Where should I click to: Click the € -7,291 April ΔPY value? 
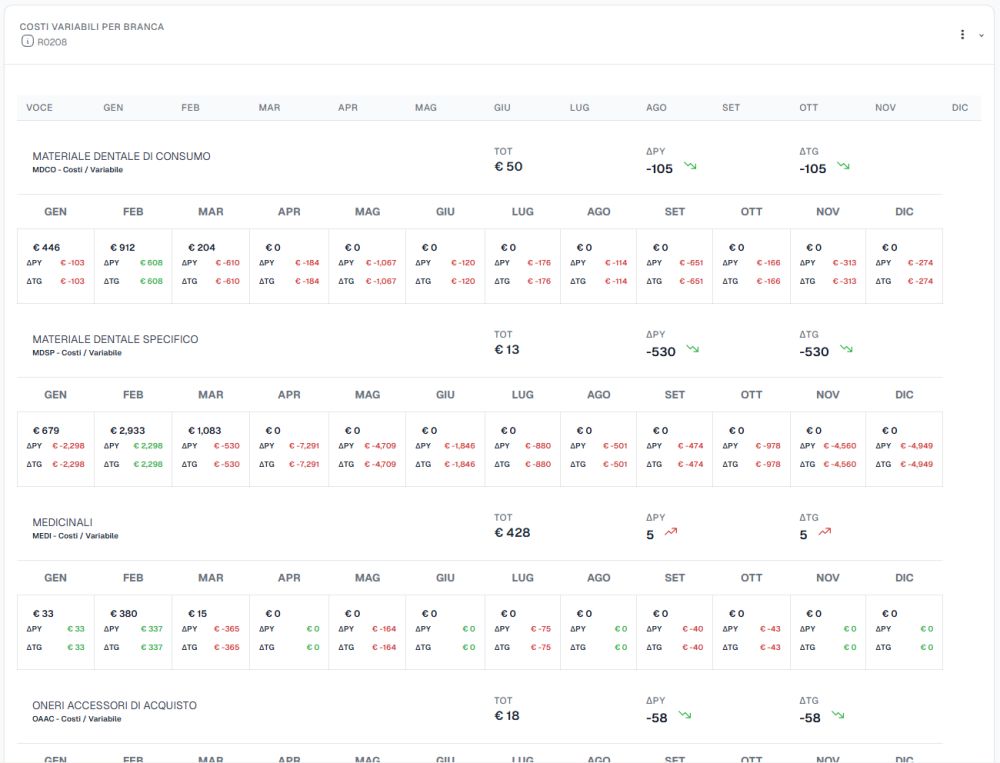[304, 446]
